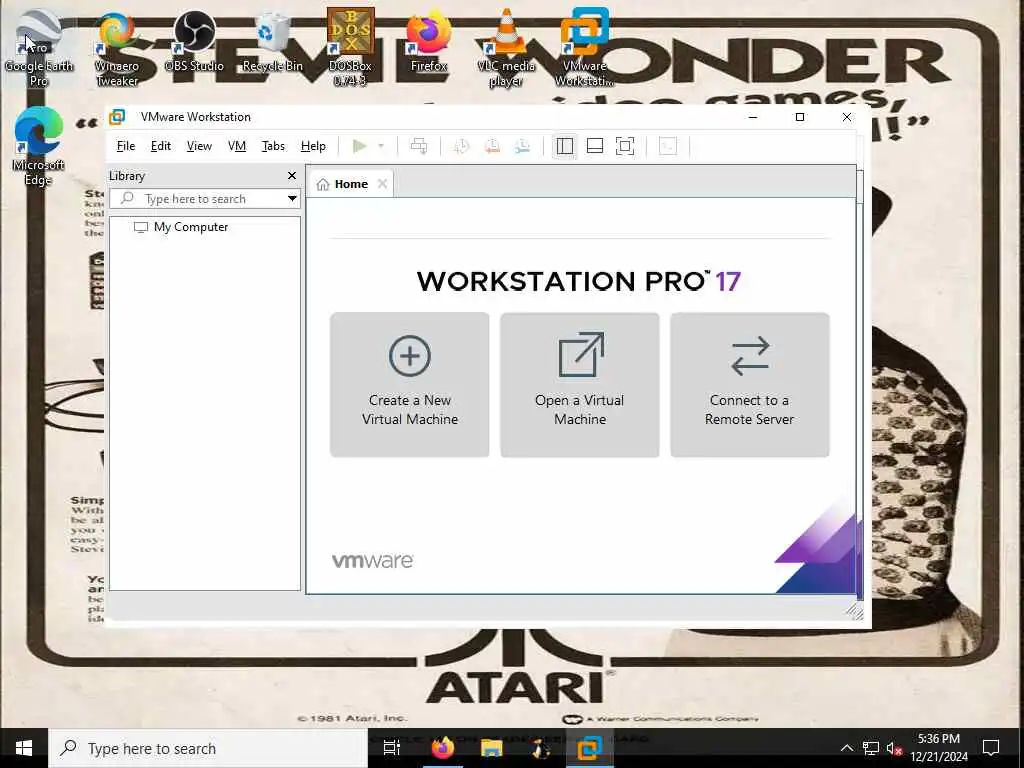Open the File menu
The width and height of the screenshot is (1024, 768).
[x=125, y=146]
